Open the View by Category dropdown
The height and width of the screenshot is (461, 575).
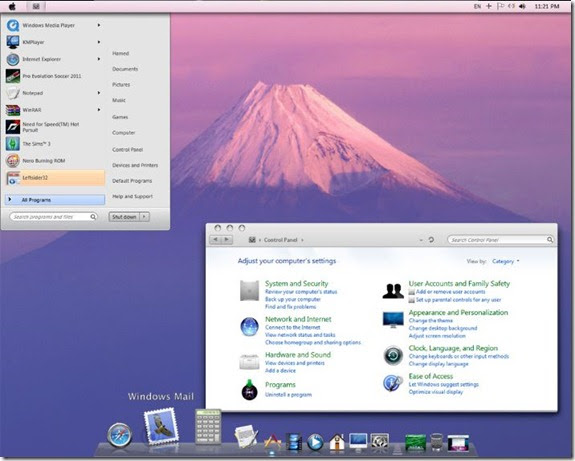[506, 261]
